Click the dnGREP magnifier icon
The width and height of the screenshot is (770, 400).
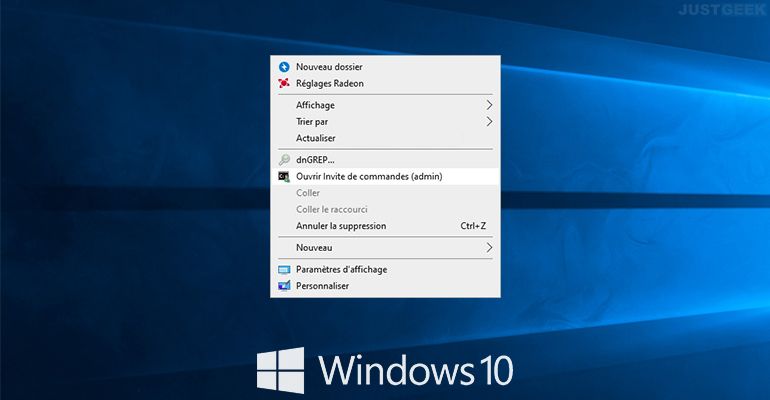[x=284, y=160]
